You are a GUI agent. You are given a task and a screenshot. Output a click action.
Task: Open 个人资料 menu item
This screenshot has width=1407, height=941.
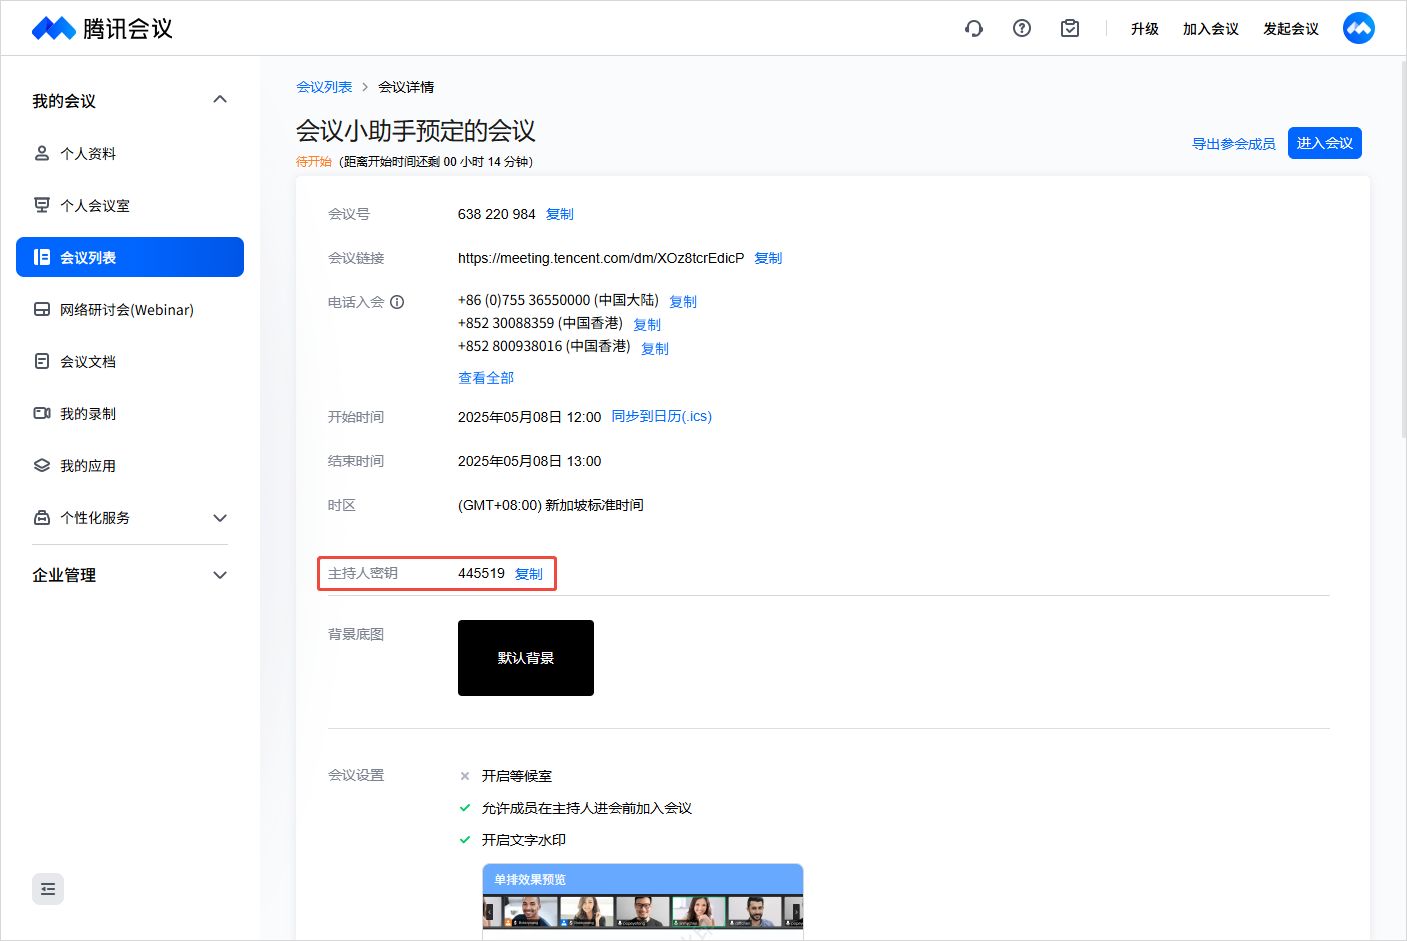[x=130, y=153]
